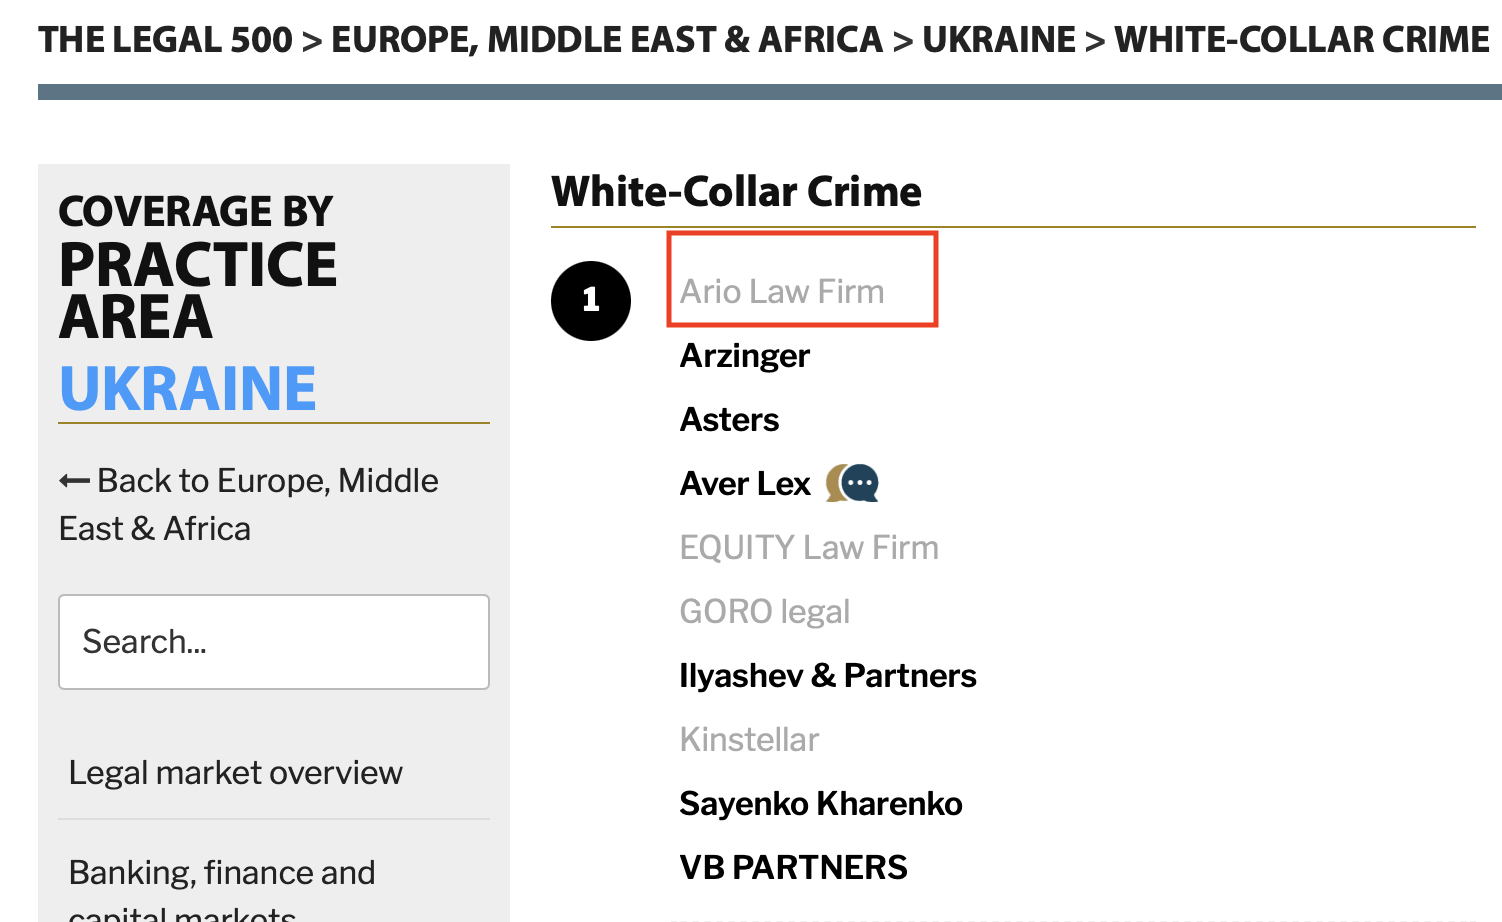Click inside the Search field
Screen dimensions: 1502x922
click(274, 642)
